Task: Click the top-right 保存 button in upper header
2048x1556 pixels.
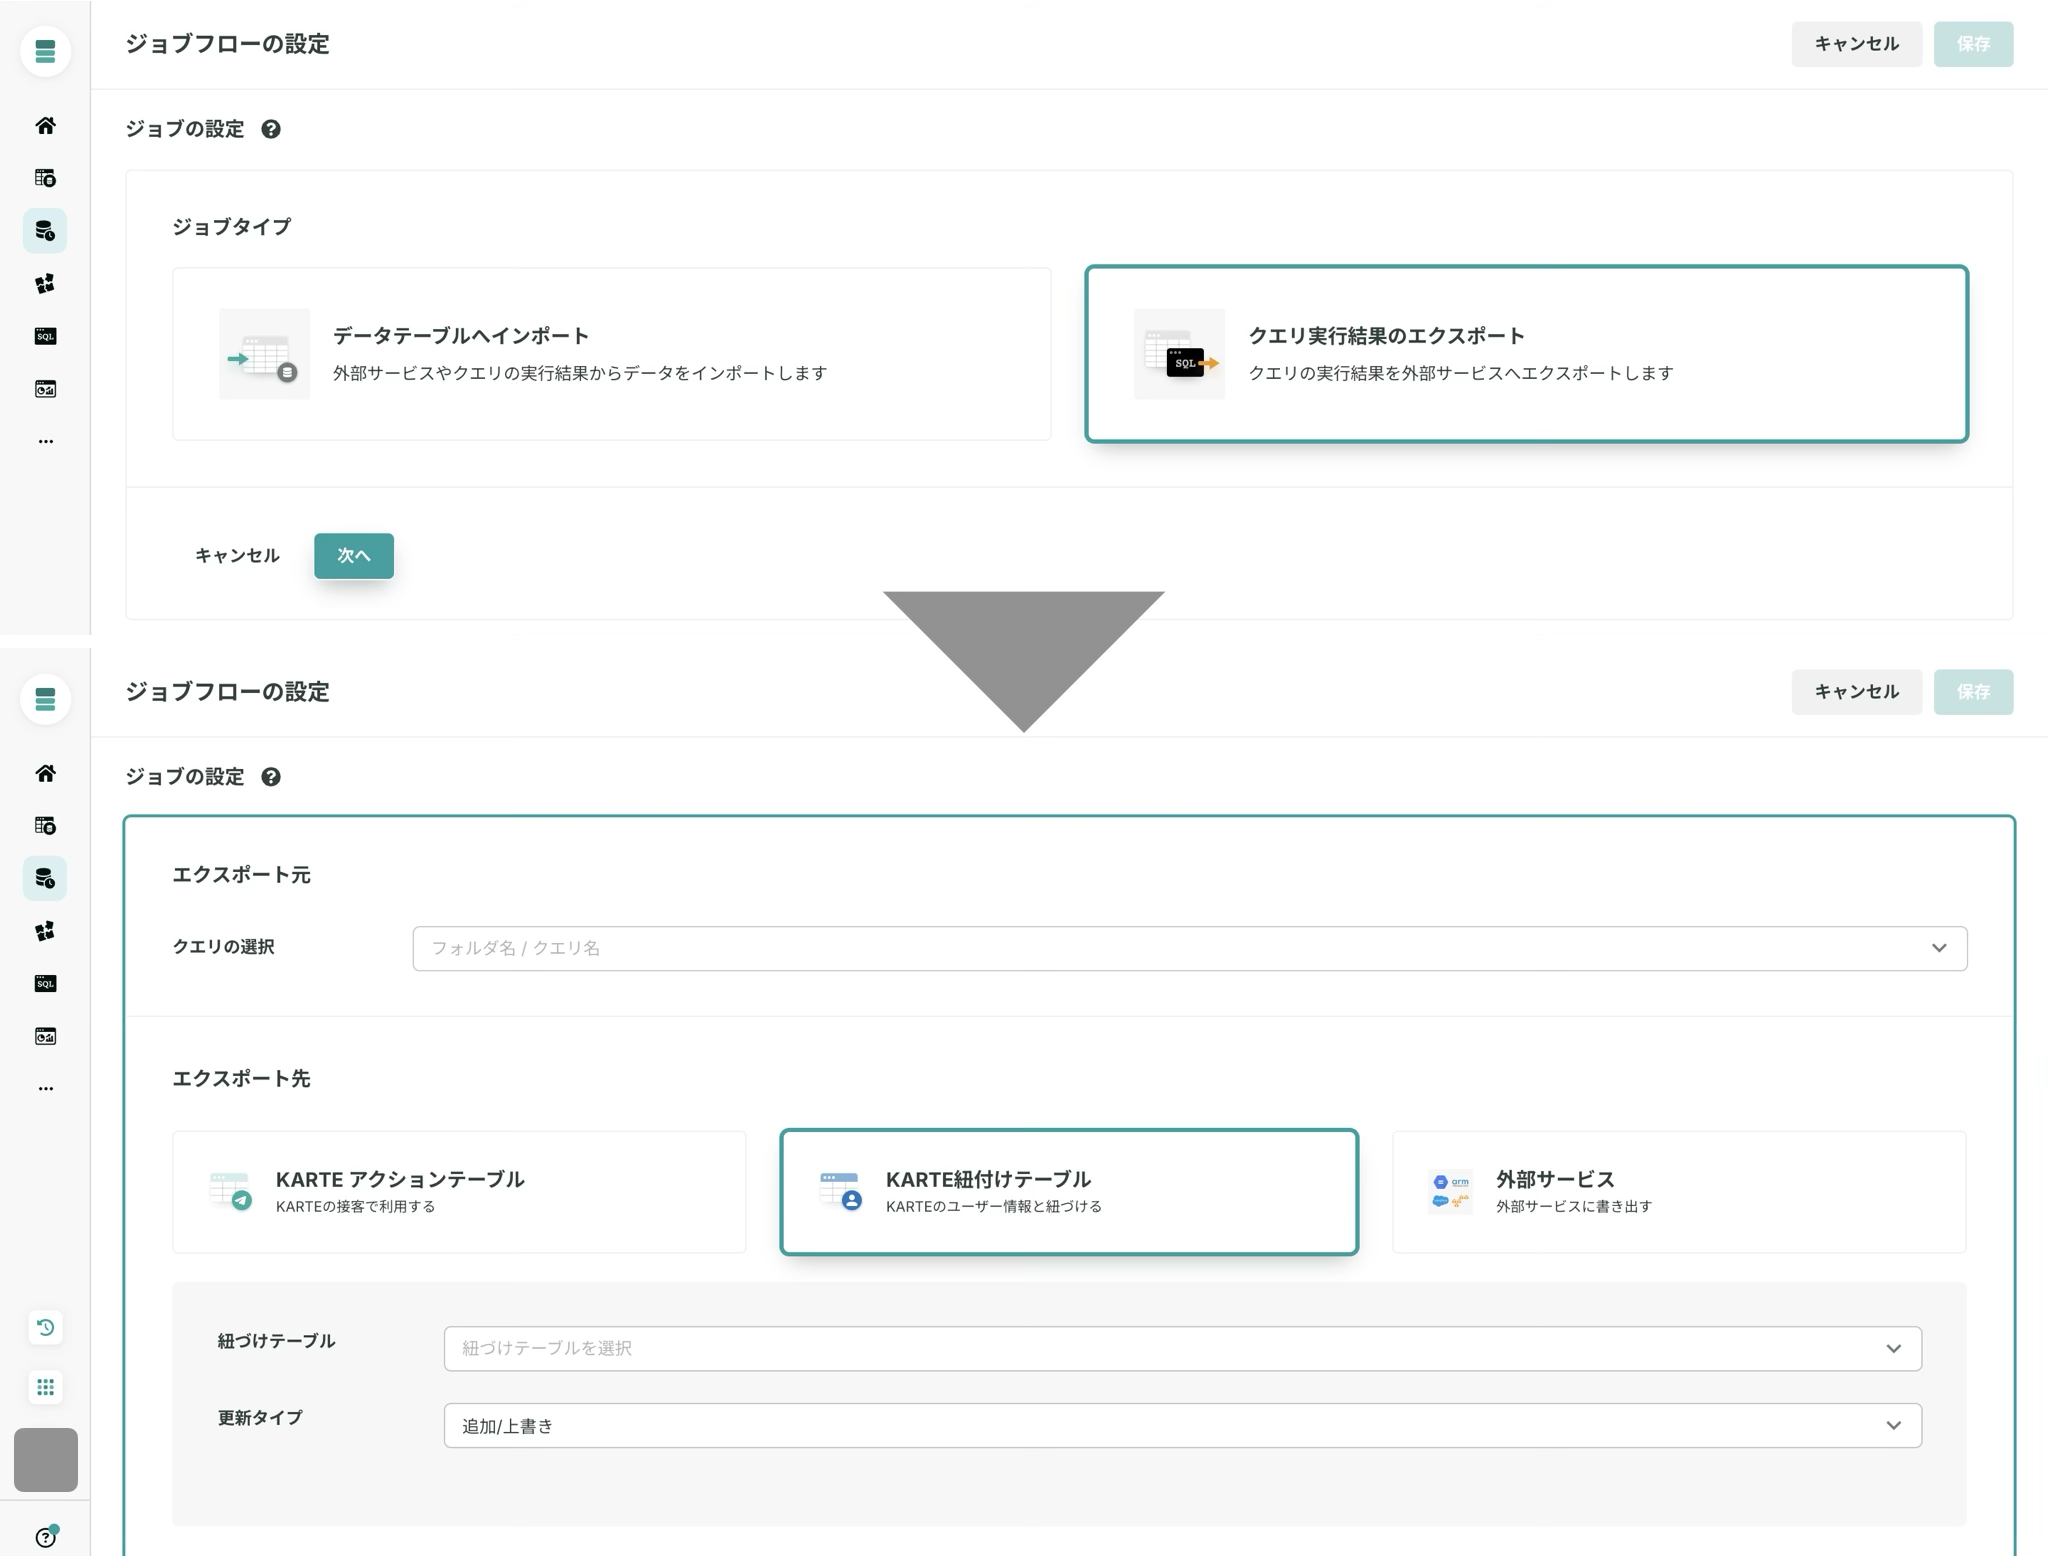Action: [x=1972, y=44]
